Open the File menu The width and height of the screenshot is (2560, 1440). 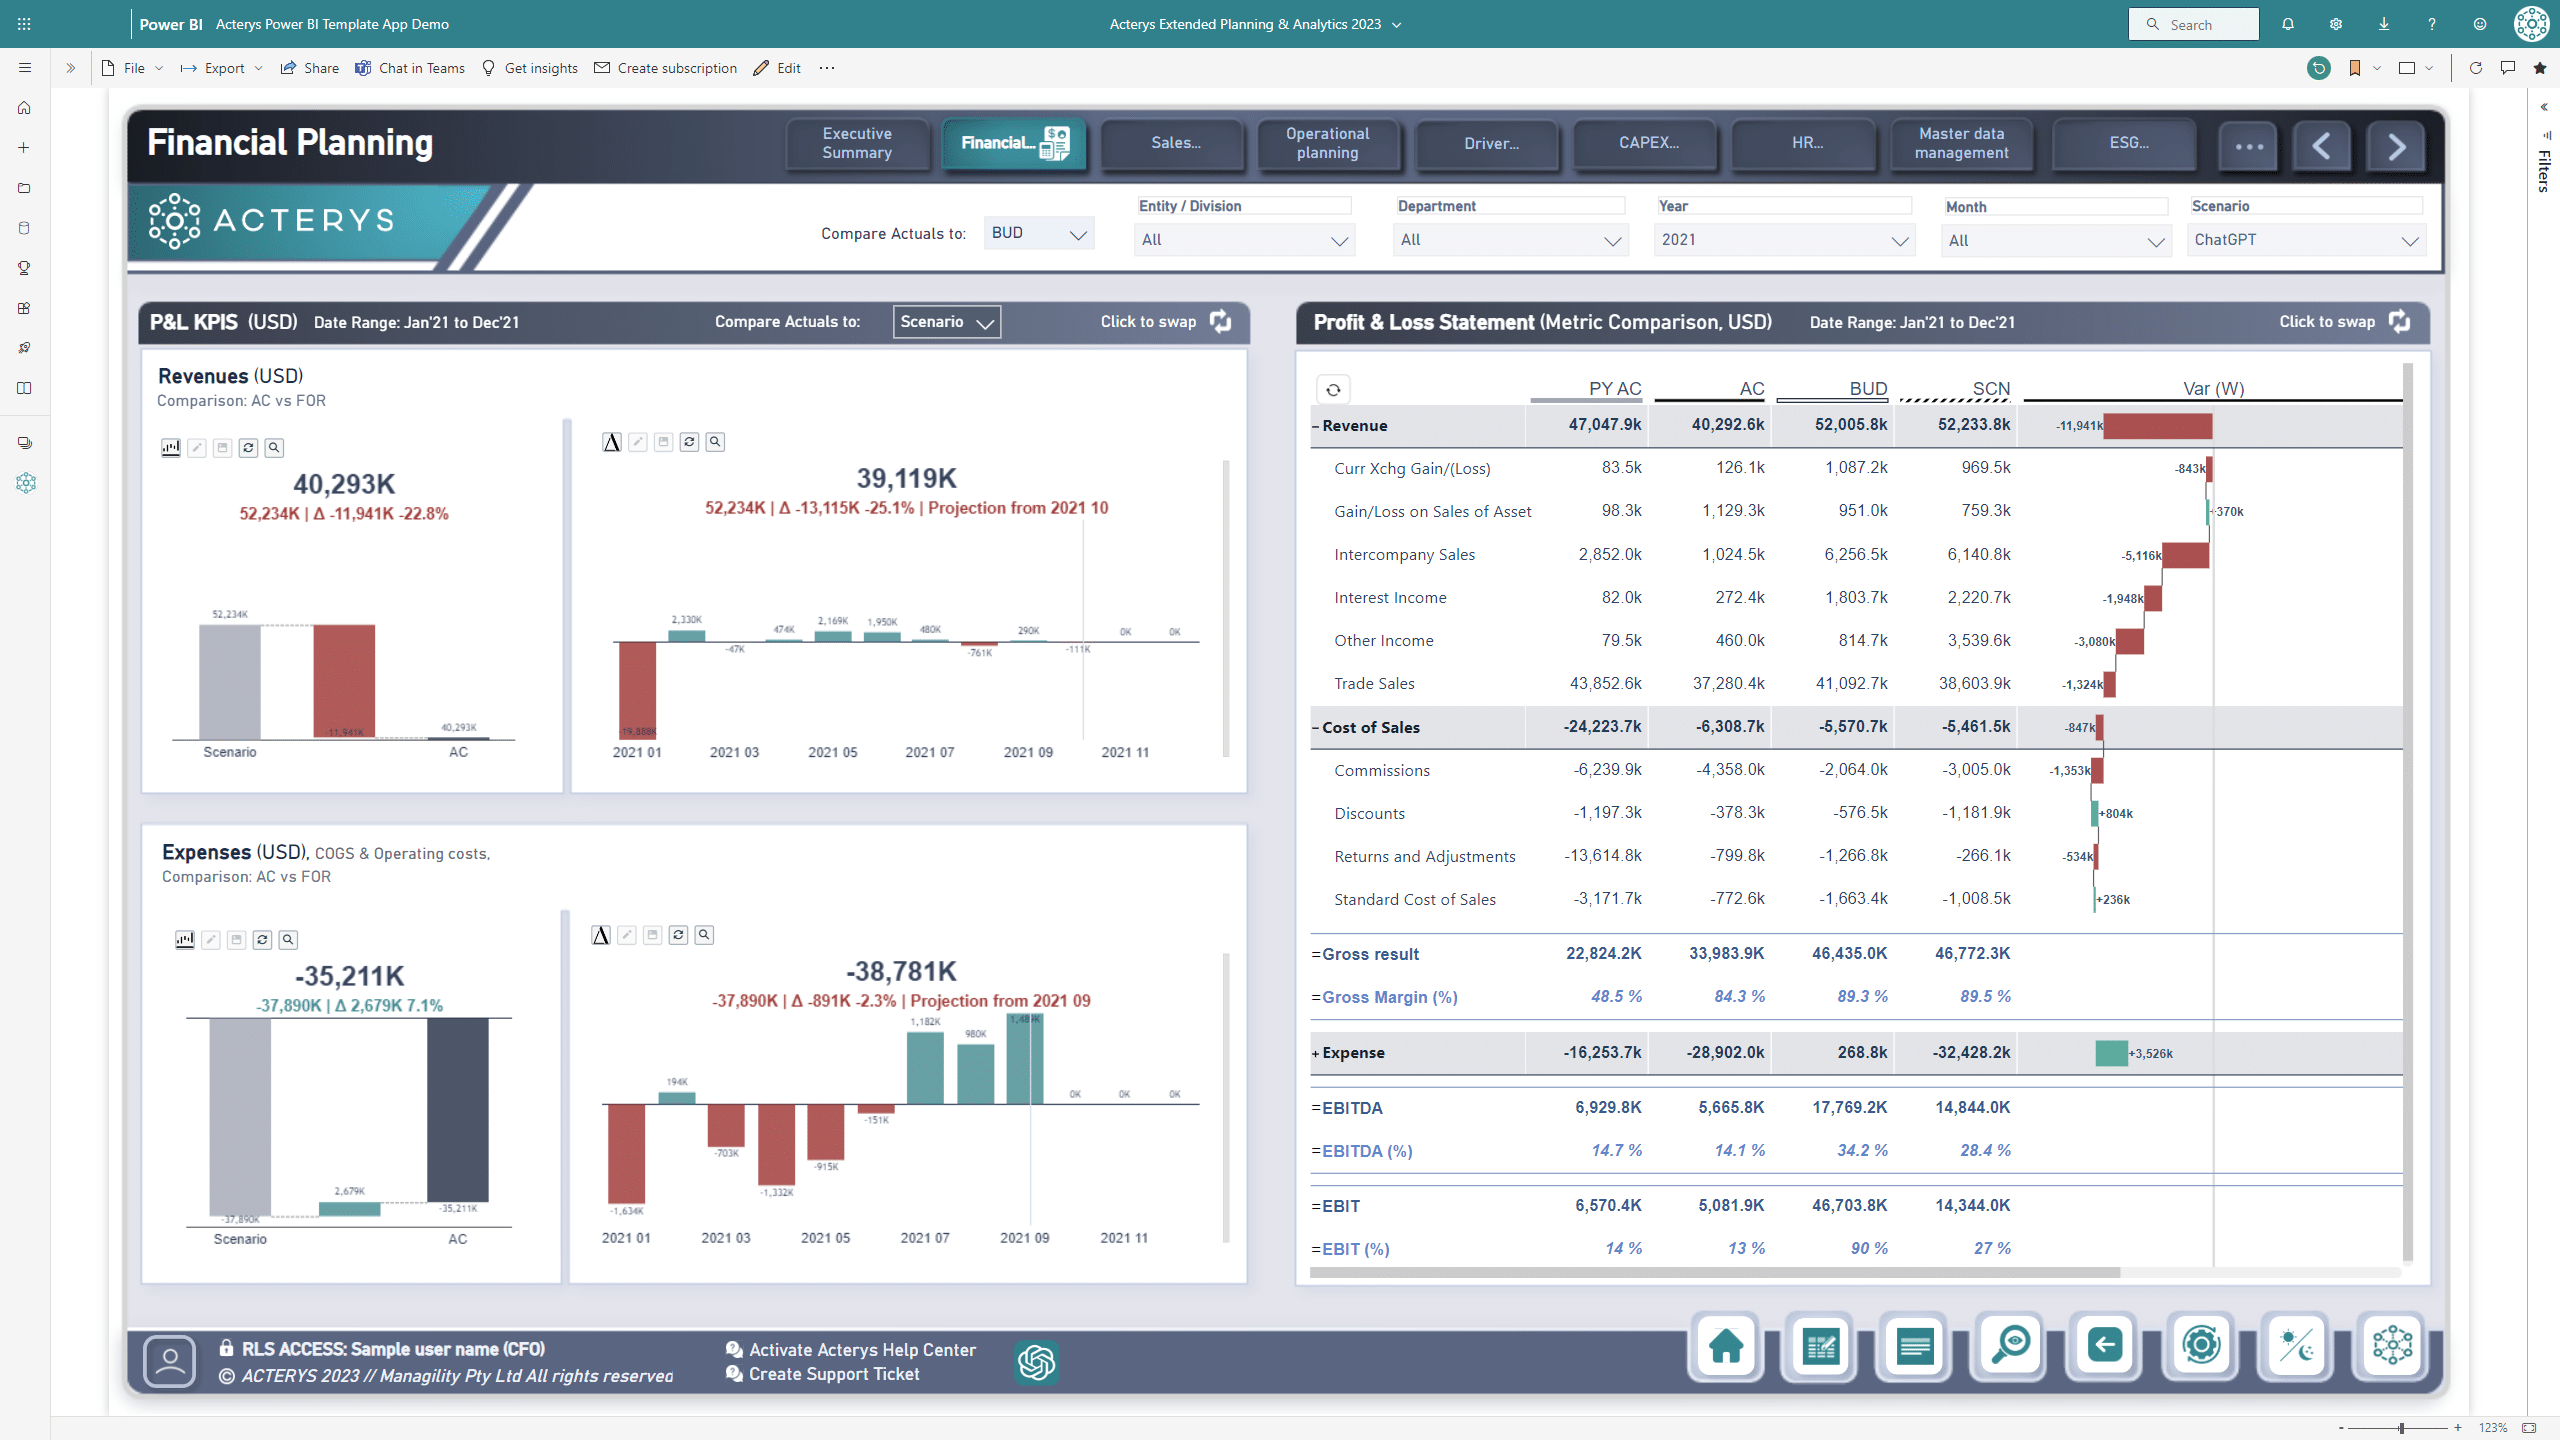132,68
